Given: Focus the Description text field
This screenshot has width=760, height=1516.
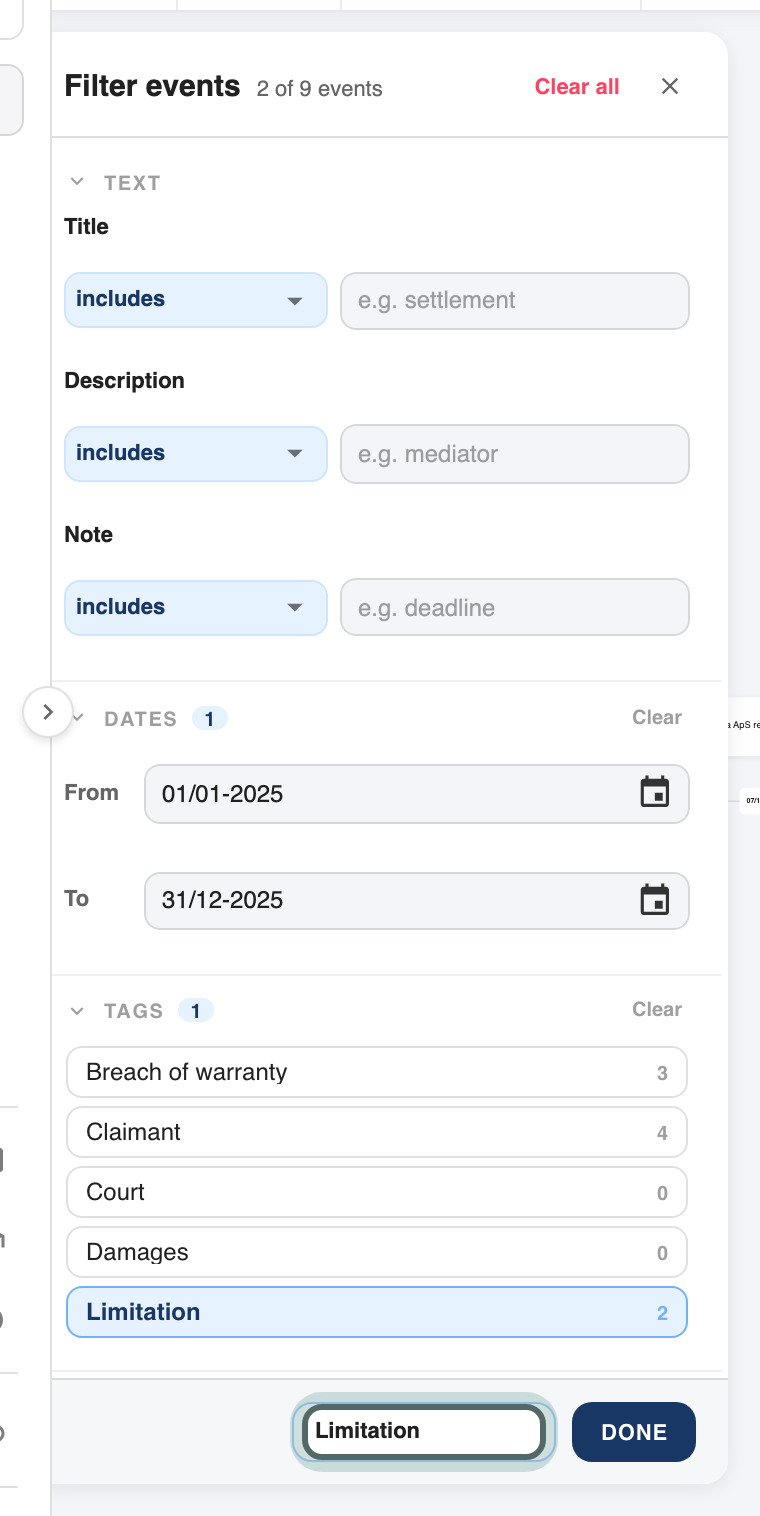Looking at the screenshot, I should tap(515, 454).
